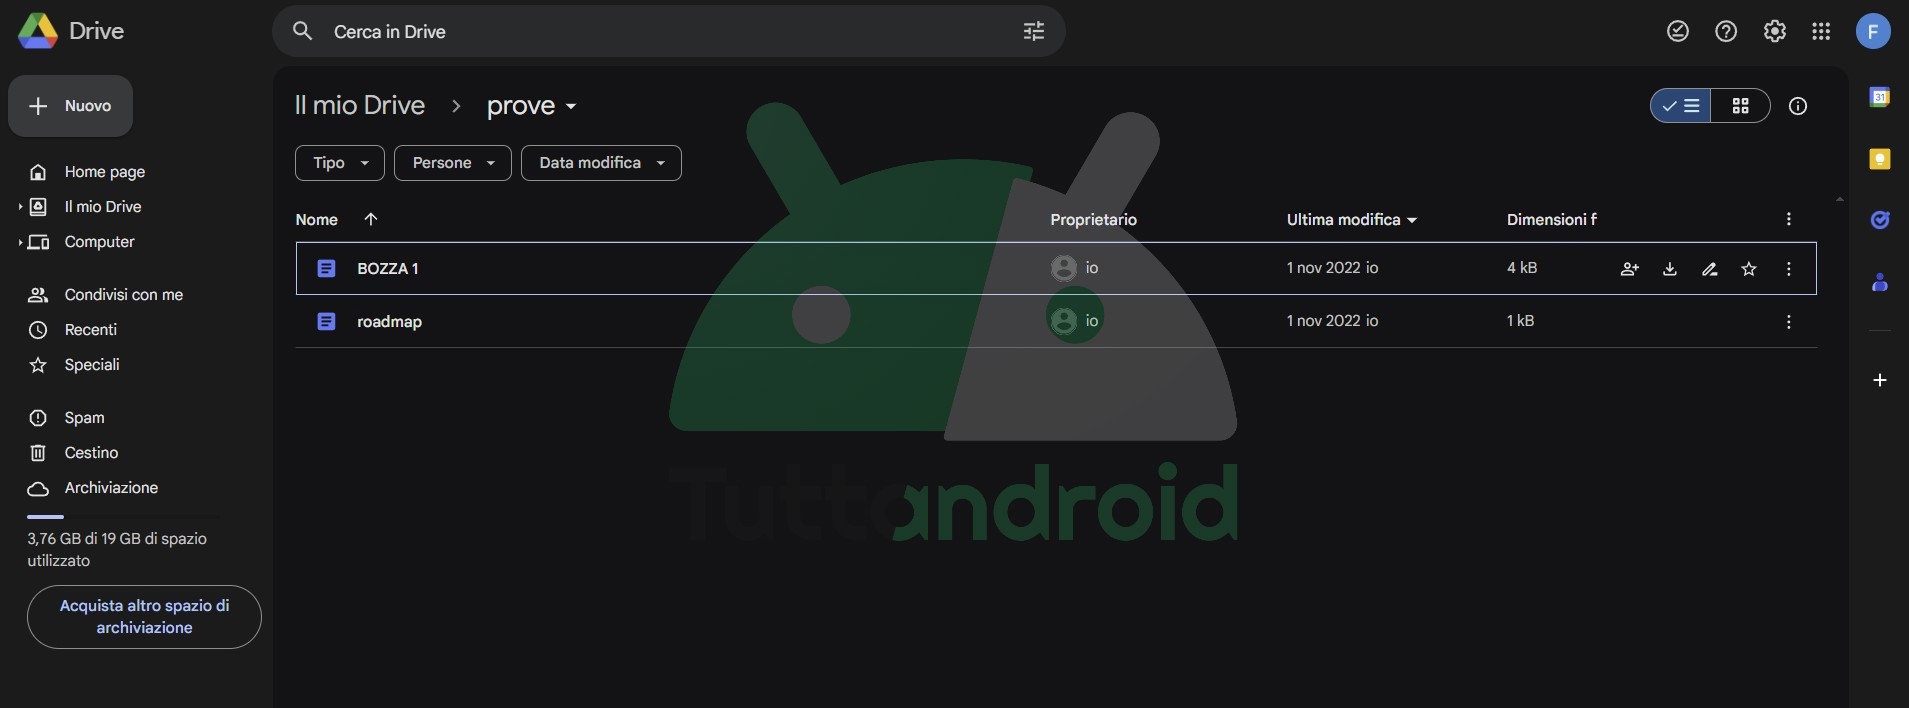This screenshot has width=1909, height=708.
Task: Open the help question mark icon
Action: (x=1726, y=32)
